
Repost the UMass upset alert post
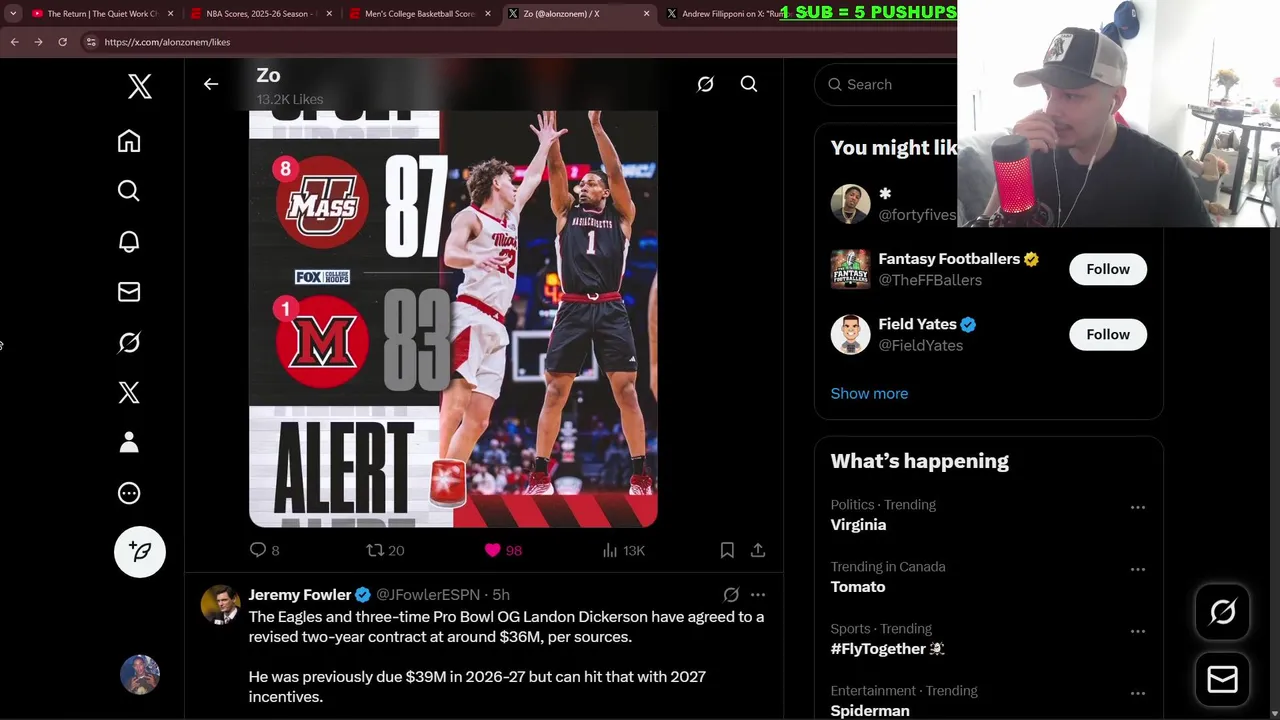click(385, 550)
